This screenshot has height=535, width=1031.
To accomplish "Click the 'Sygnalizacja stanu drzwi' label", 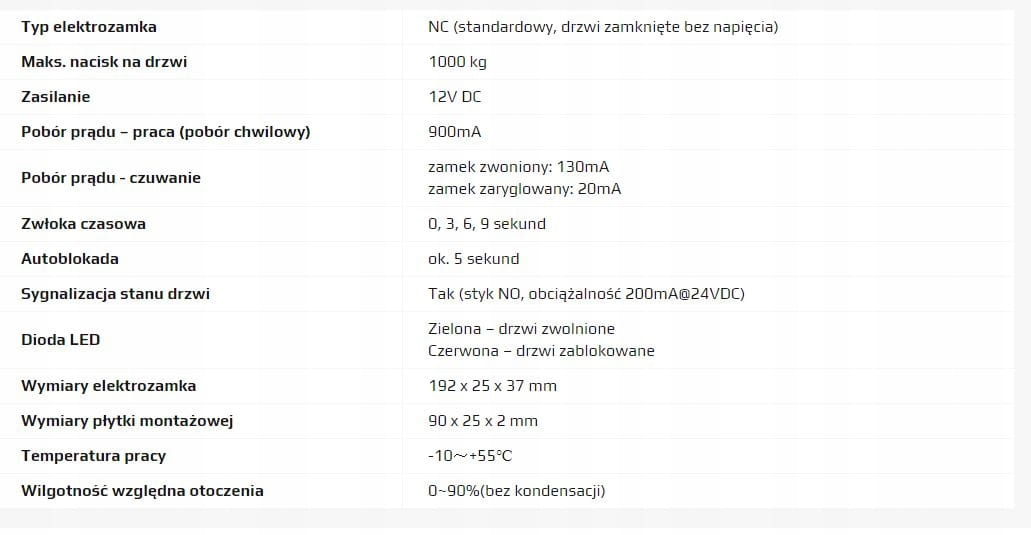I will 115,294.
